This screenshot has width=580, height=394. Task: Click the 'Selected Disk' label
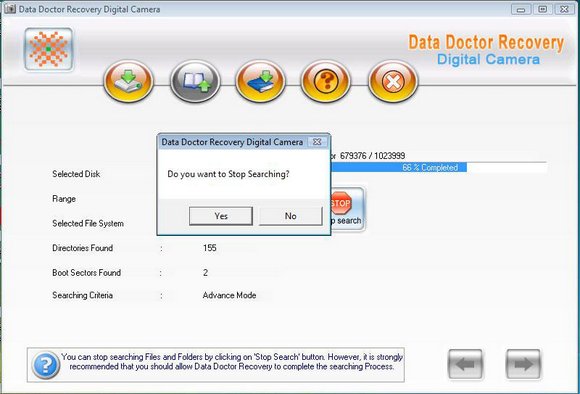pyautogui.click(x=76, y=174)
